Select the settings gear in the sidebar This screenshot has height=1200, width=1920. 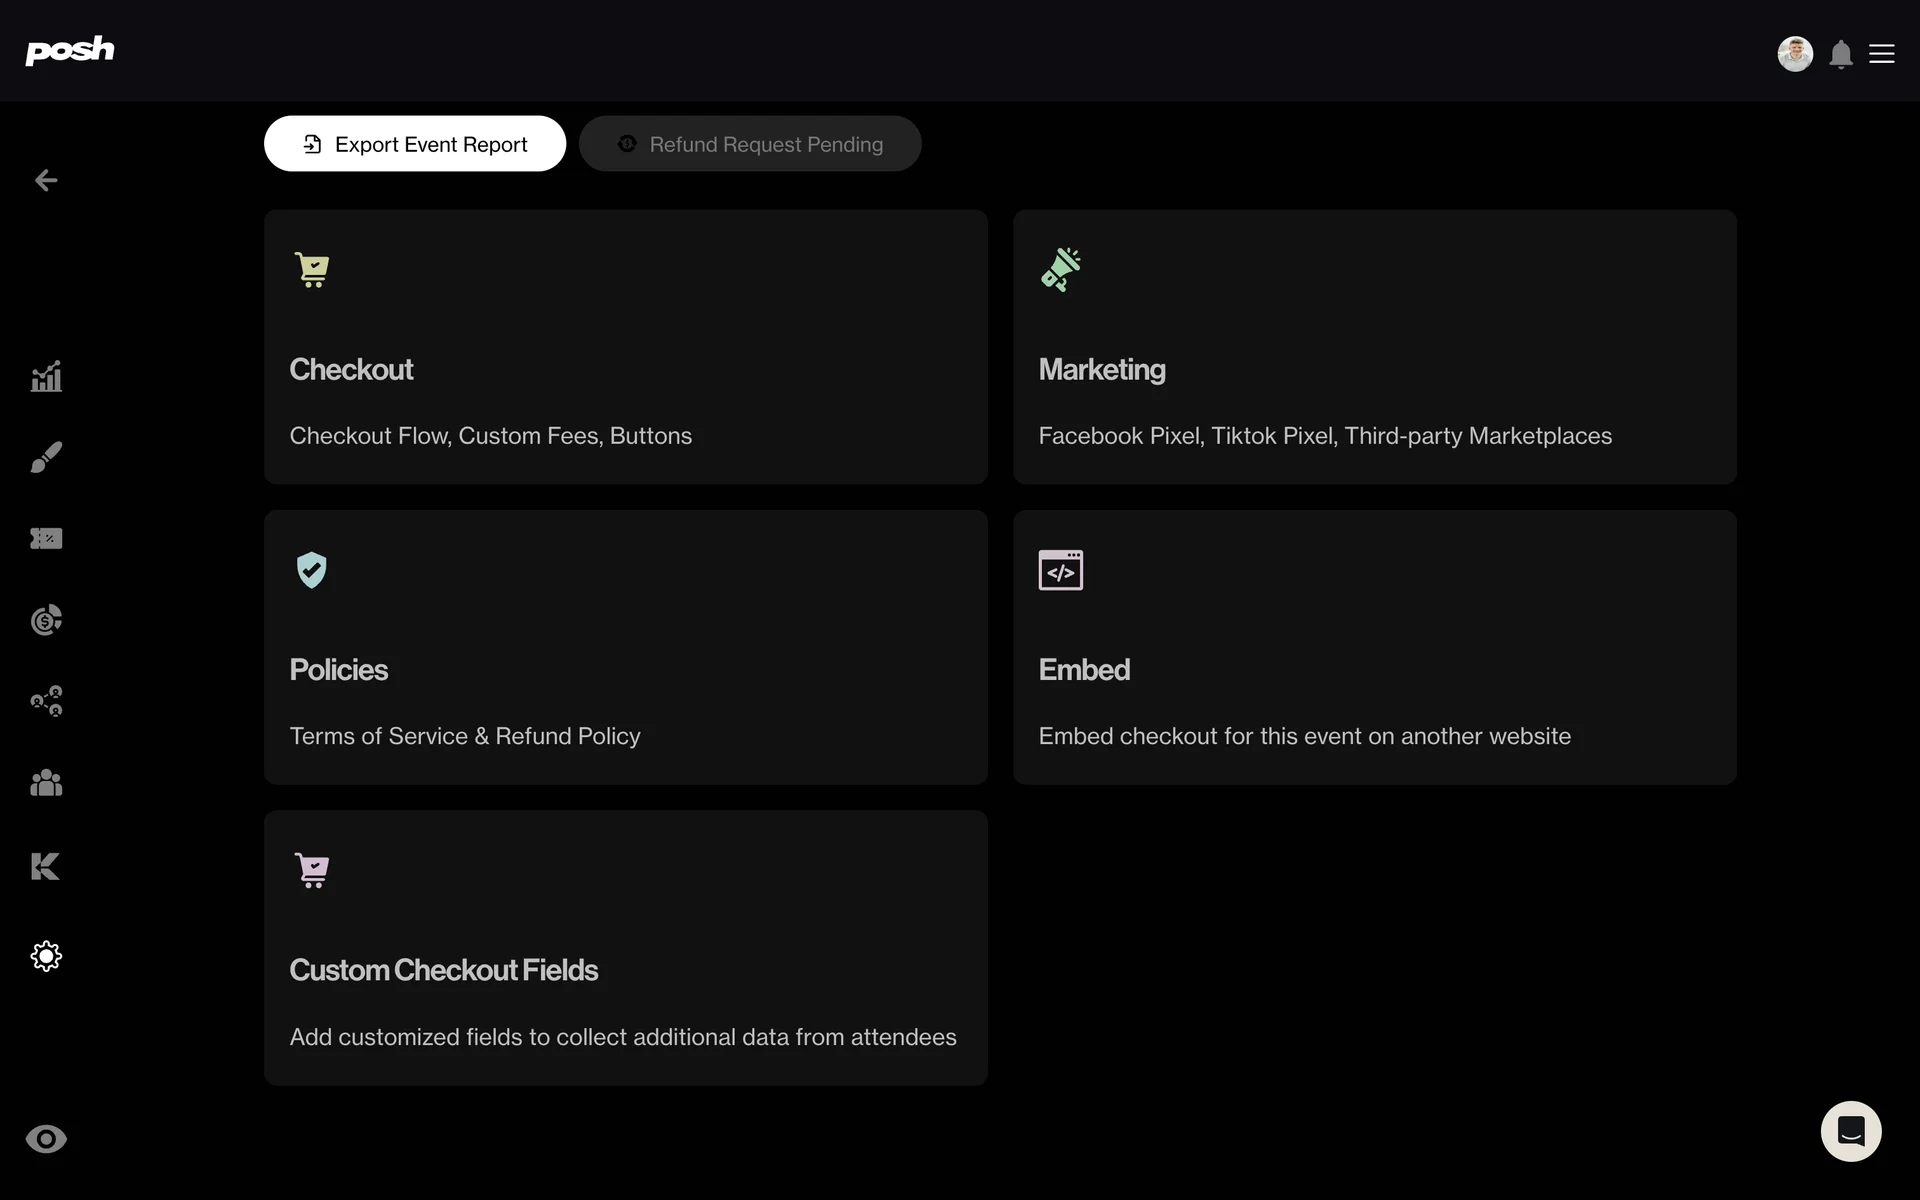[x=46, y=956]
